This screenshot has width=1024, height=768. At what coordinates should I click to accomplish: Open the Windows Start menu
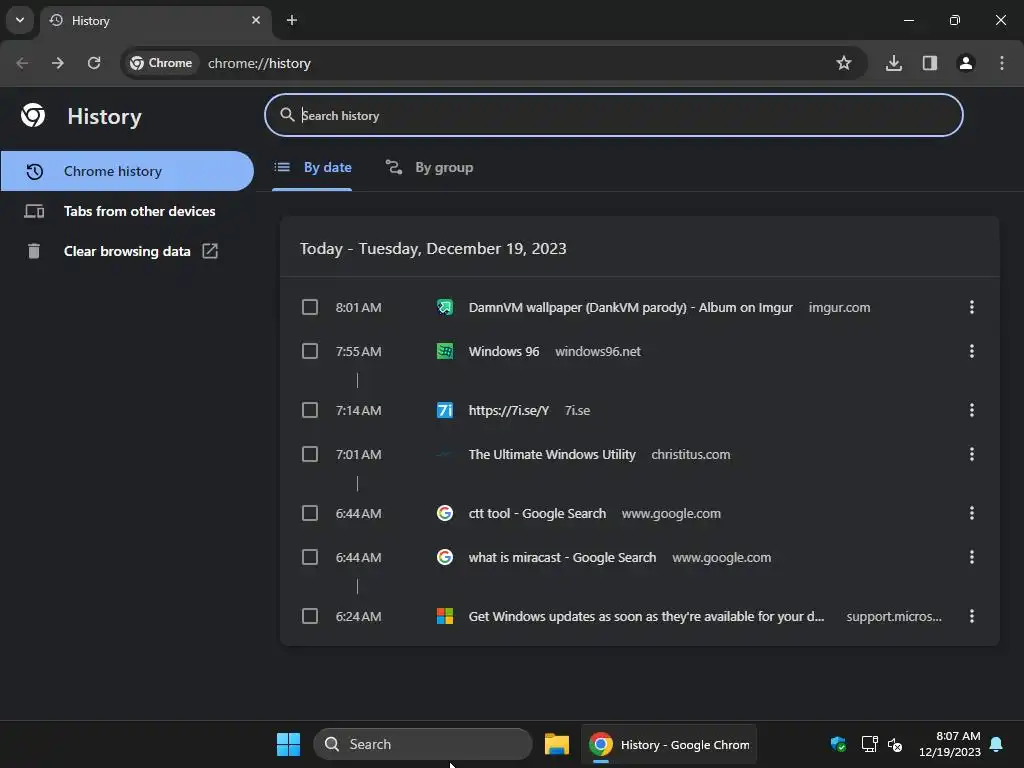288,744
